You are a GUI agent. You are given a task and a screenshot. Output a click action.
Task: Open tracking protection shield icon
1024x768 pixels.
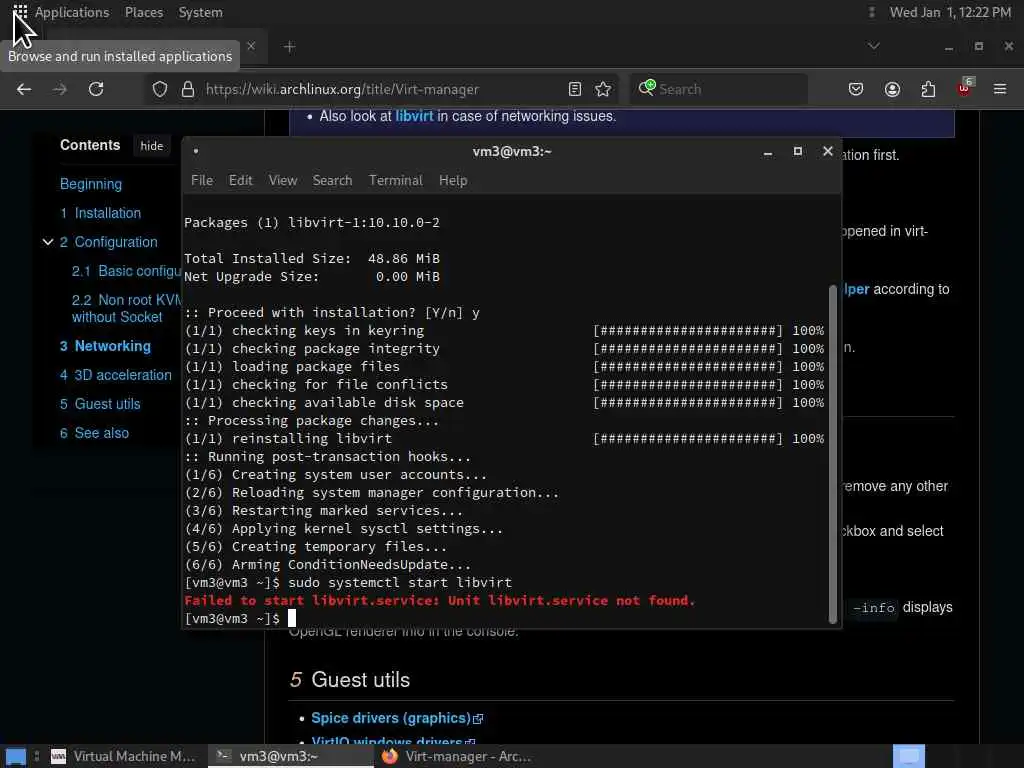pos(159,89)
